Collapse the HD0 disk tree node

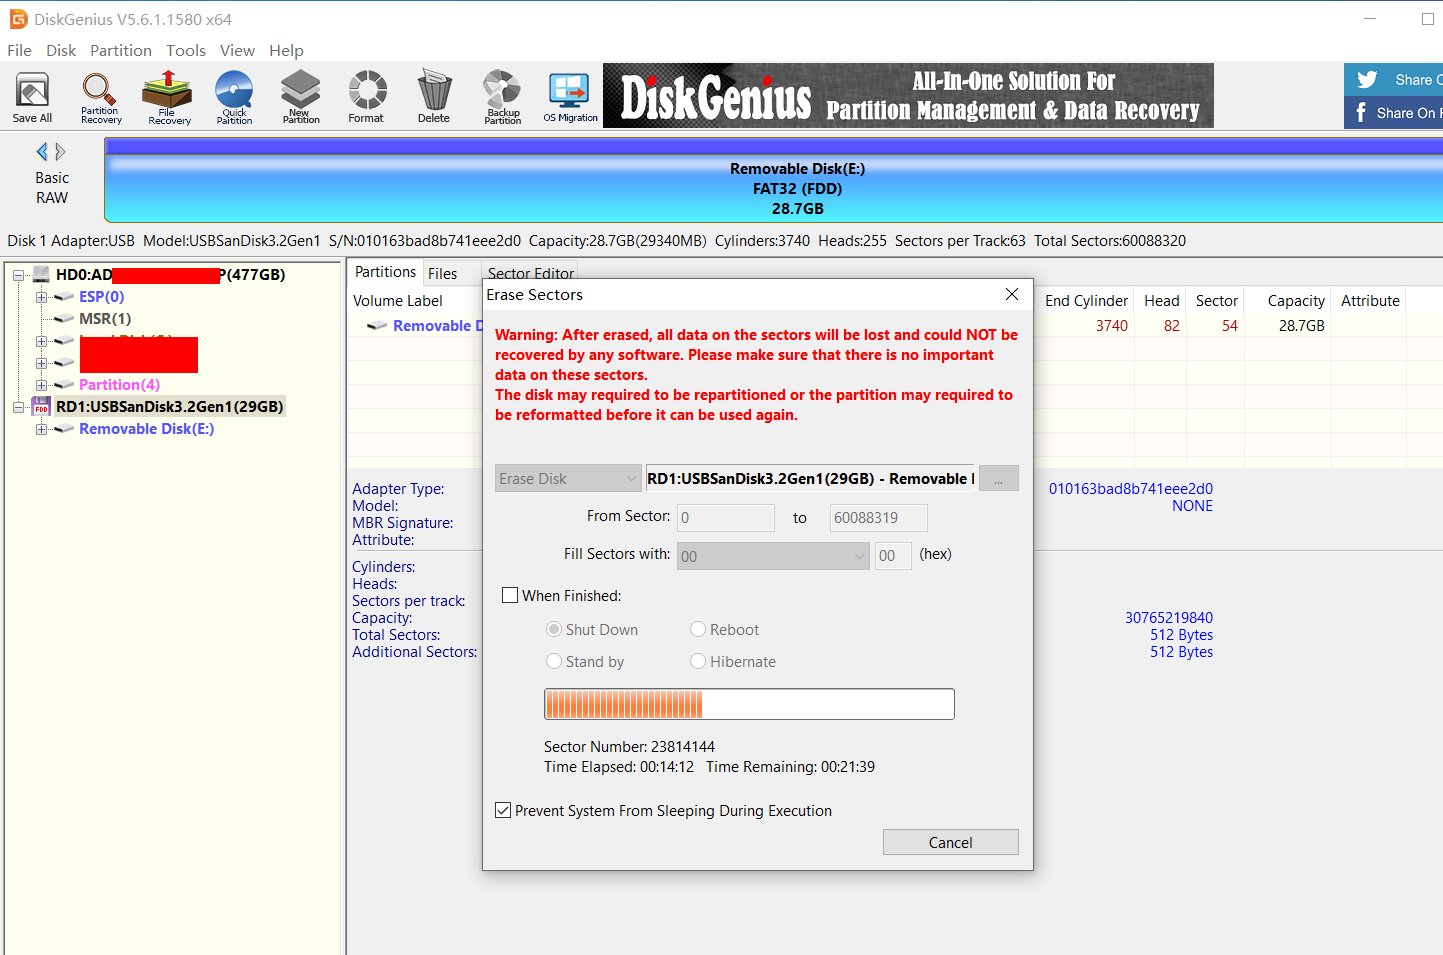[19, 275]
